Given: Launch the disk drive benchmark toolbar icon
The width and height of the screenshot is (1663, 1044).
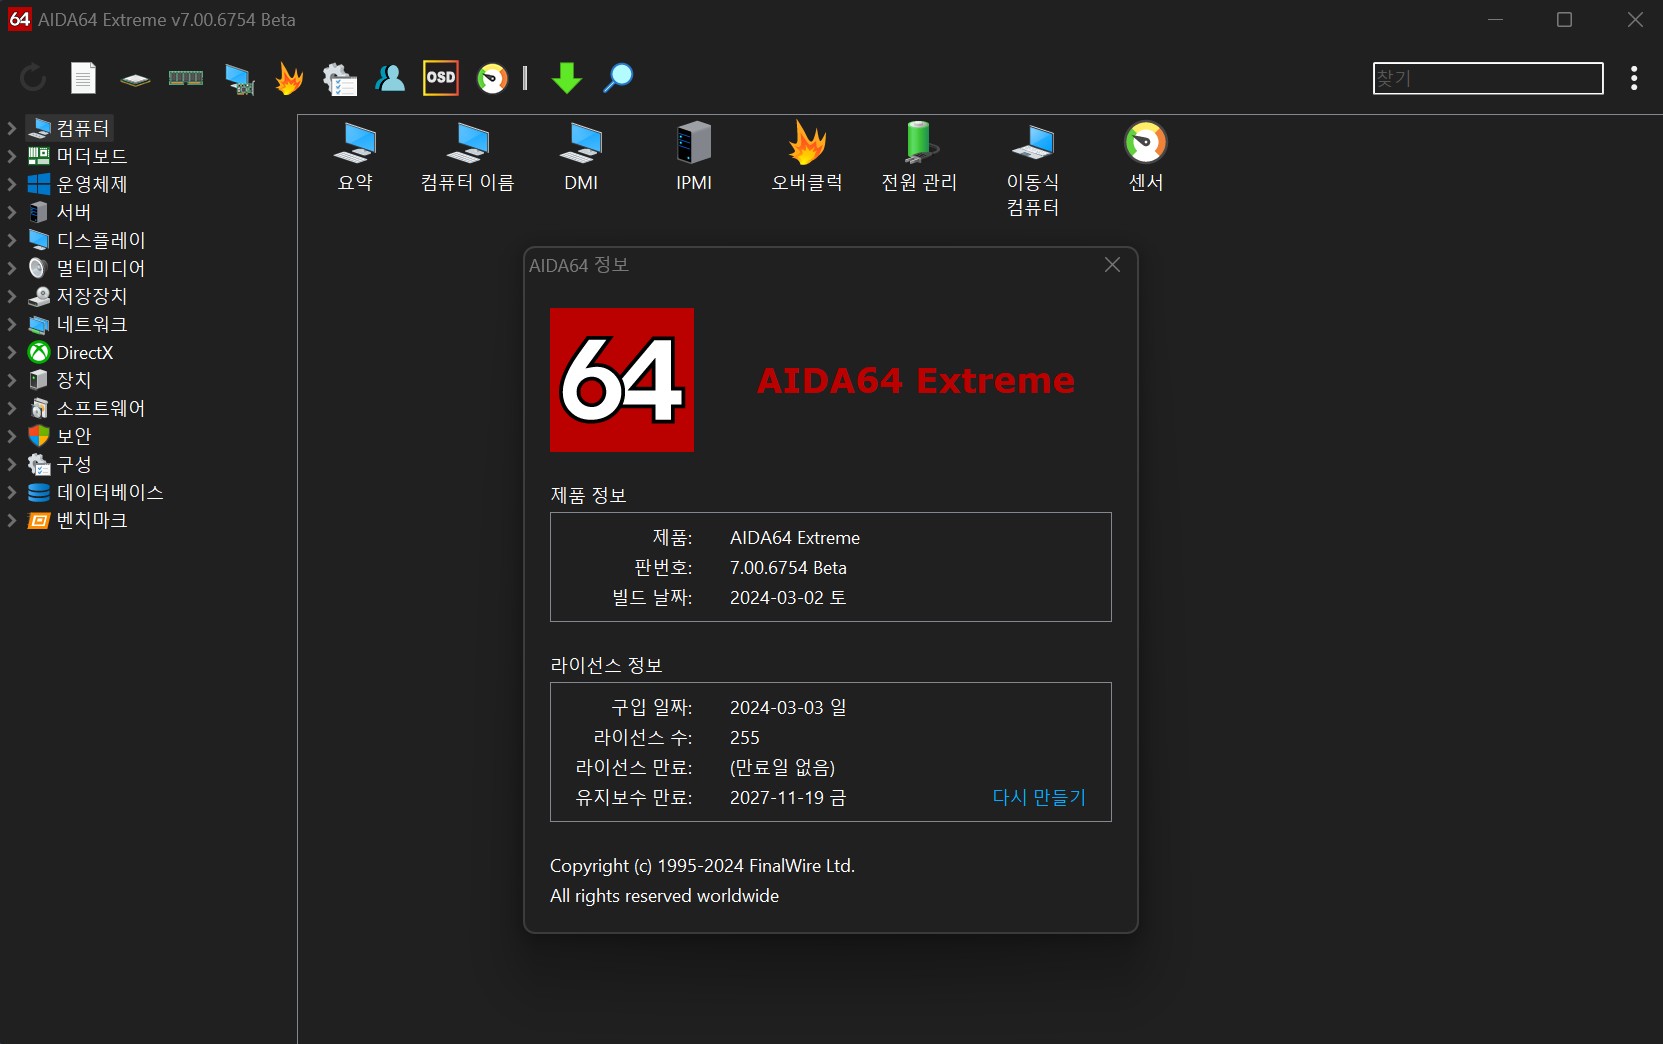Looking at the screenshot, I should (x=135, y=79).
